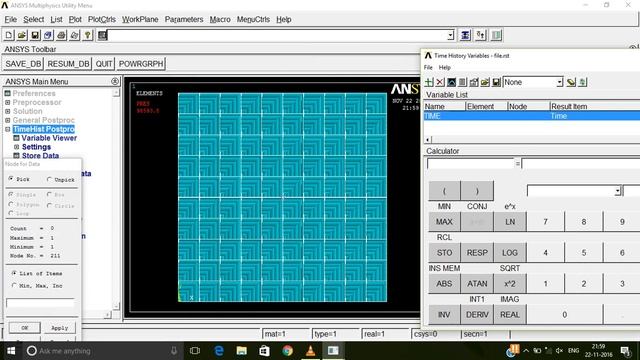Screen dimensions: 640x360
Task: Click the Save Analysis disk icon
Action: [x=35, y=35]
